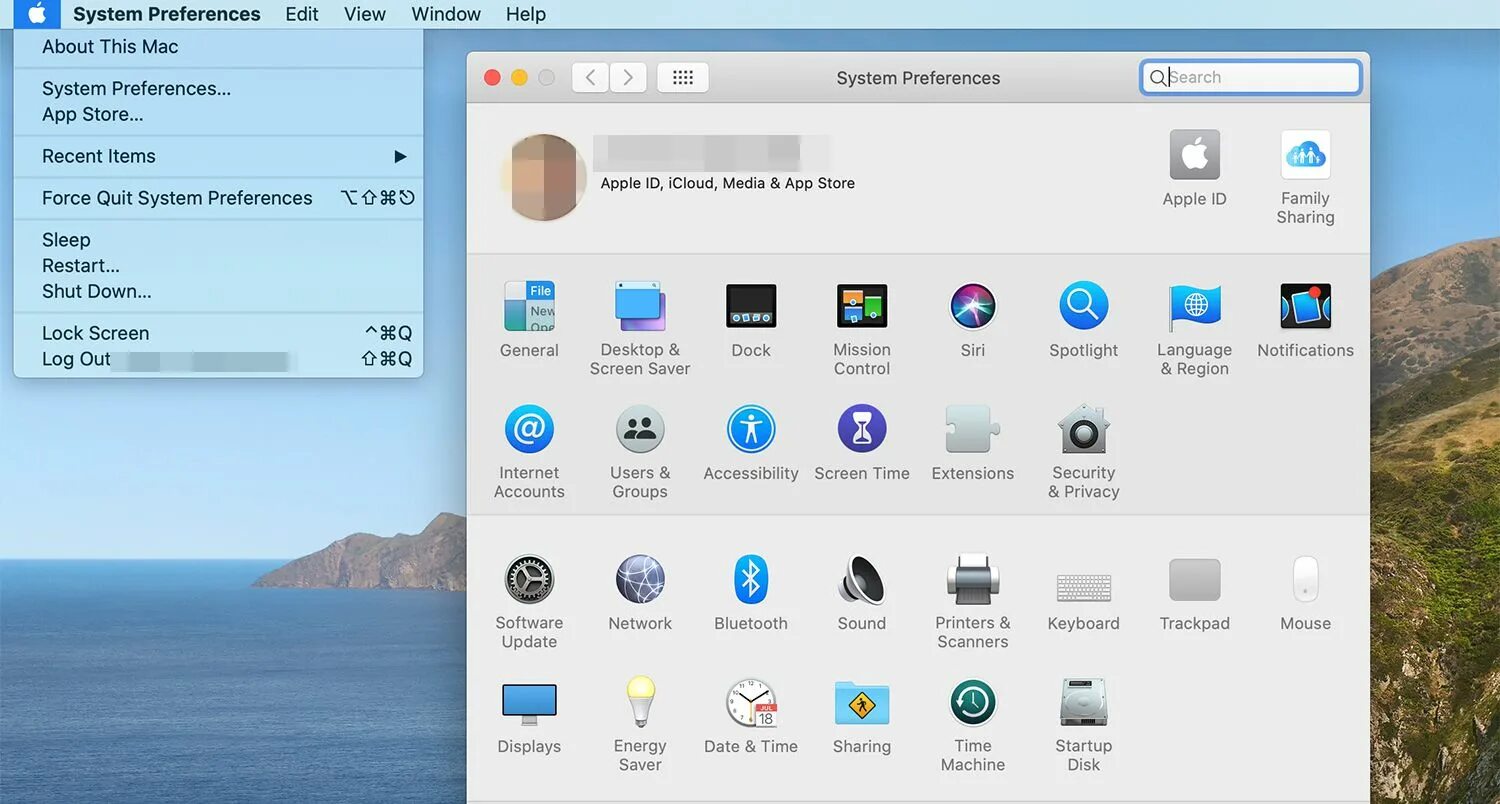The height and width of the screenshot is (804, 1500).
Task: Open Software Update pane
Action: [529, 601]
